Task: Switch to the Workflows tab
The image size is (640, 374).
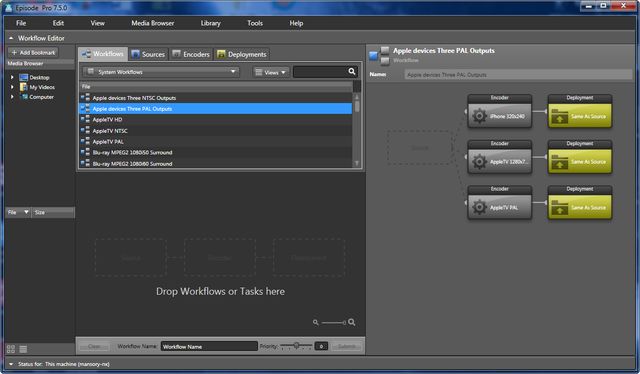Action: tap(102, 54)
